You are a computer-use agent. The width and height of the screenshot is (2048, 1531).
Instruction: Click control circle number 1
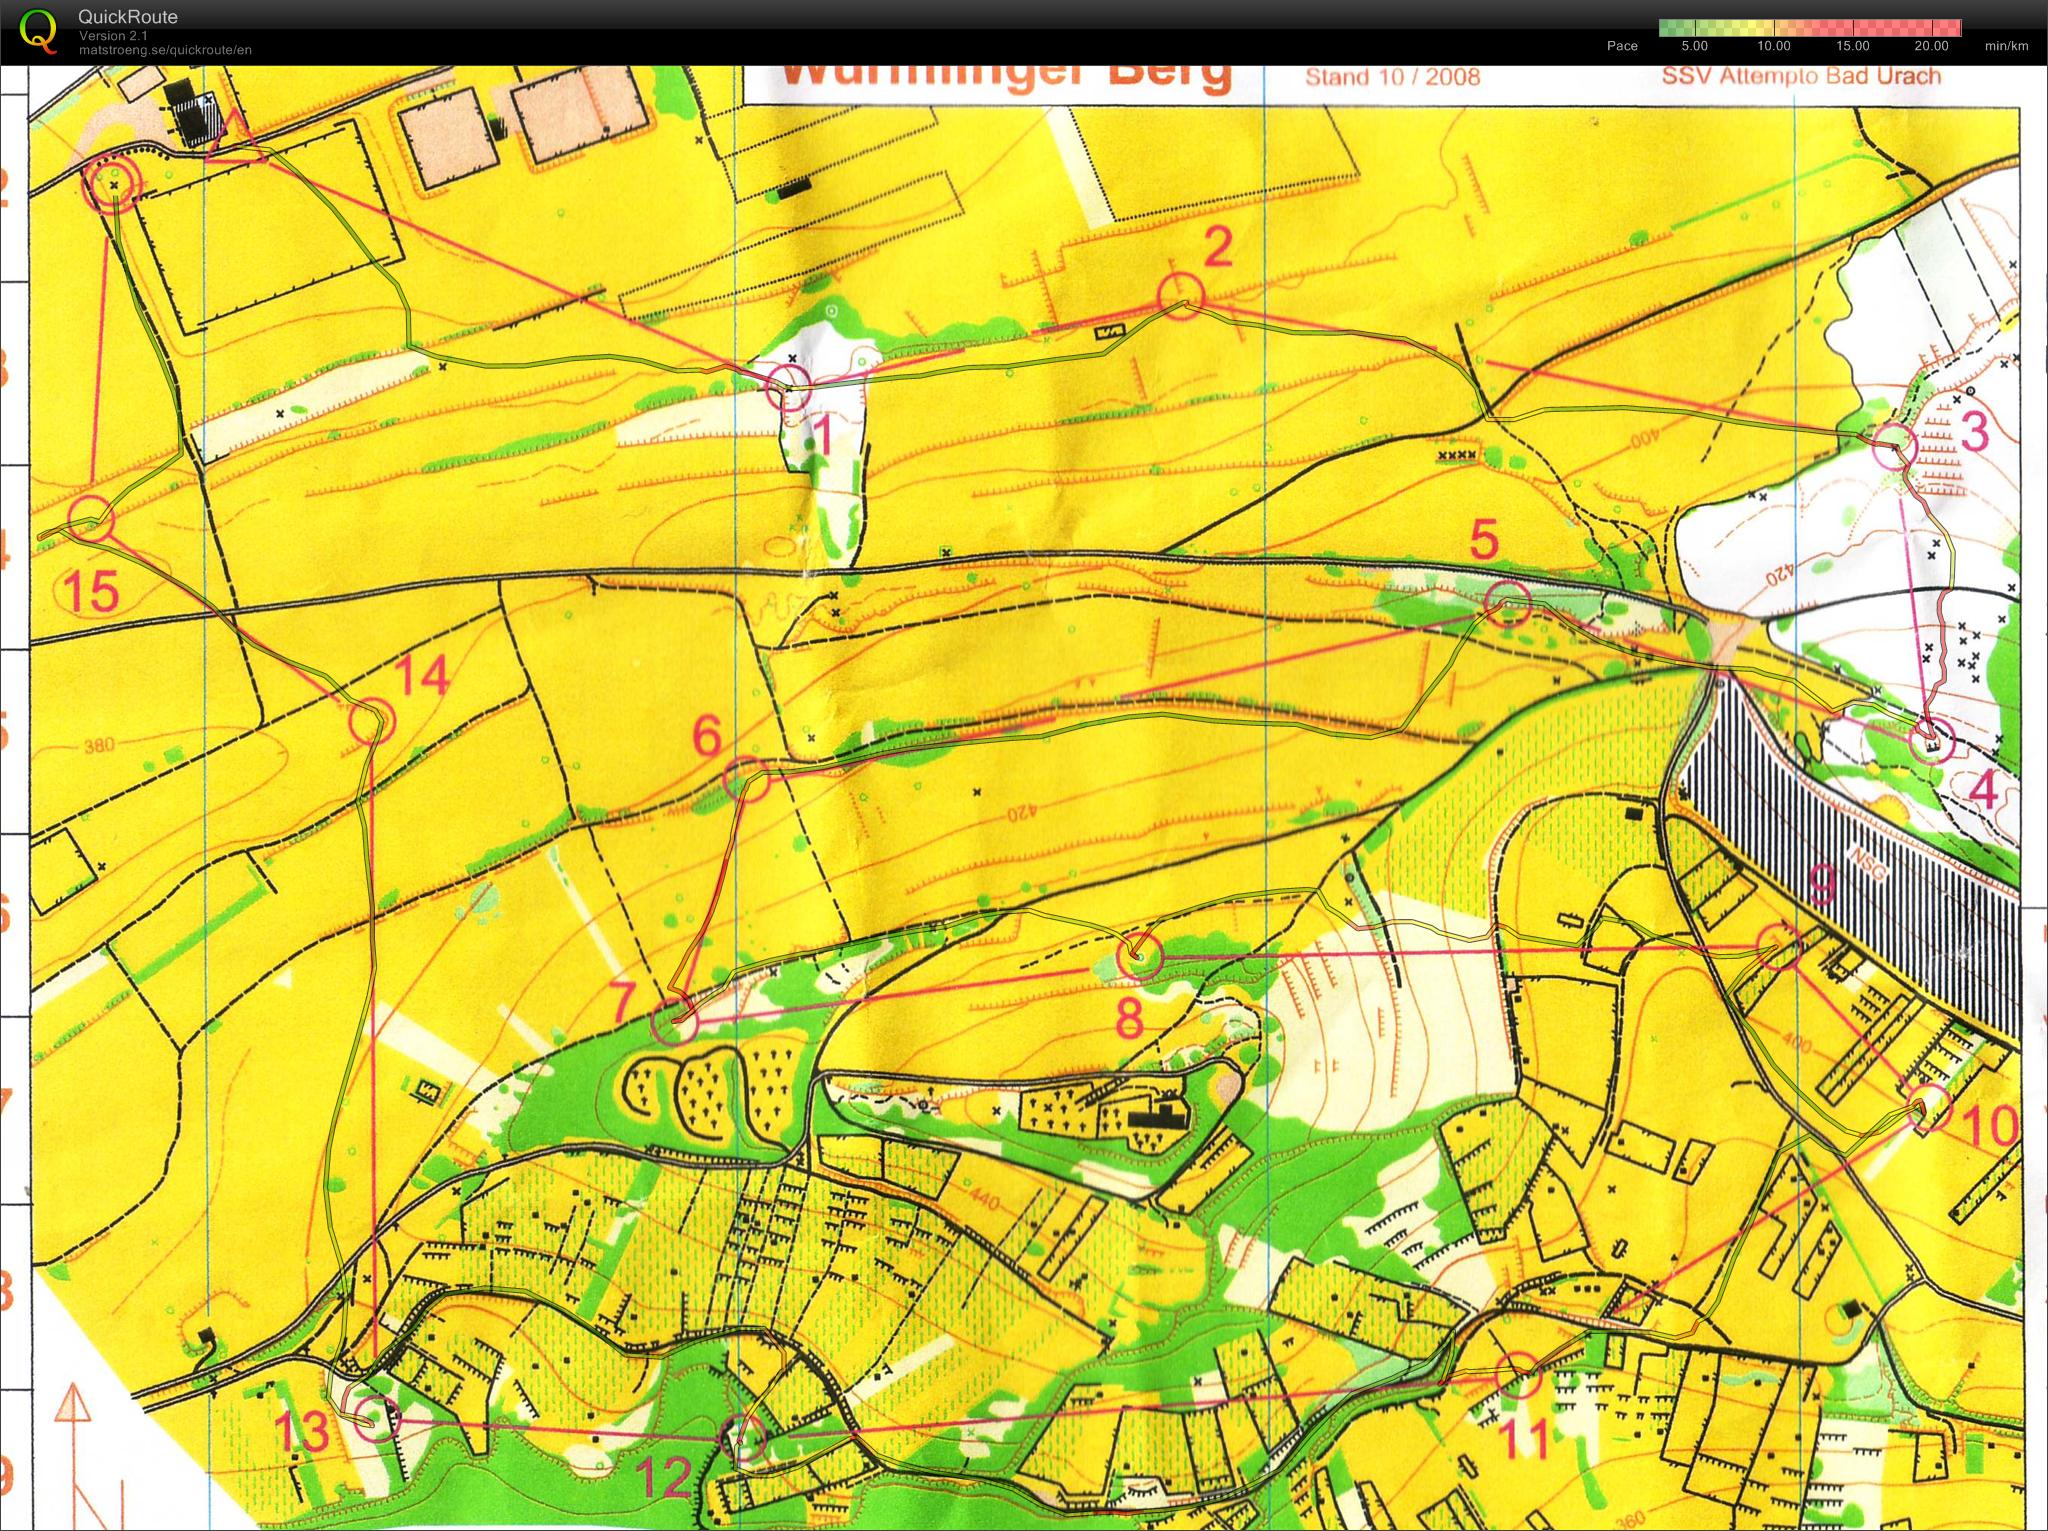[x=789, y=388]
